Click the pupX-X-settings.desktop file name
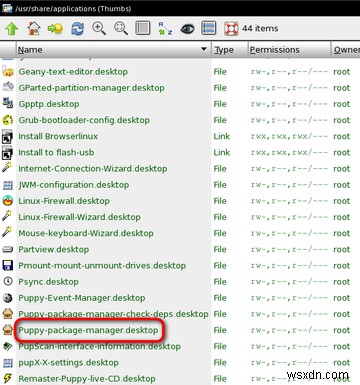Screen dimensions: 360x385 pos(68,363)
